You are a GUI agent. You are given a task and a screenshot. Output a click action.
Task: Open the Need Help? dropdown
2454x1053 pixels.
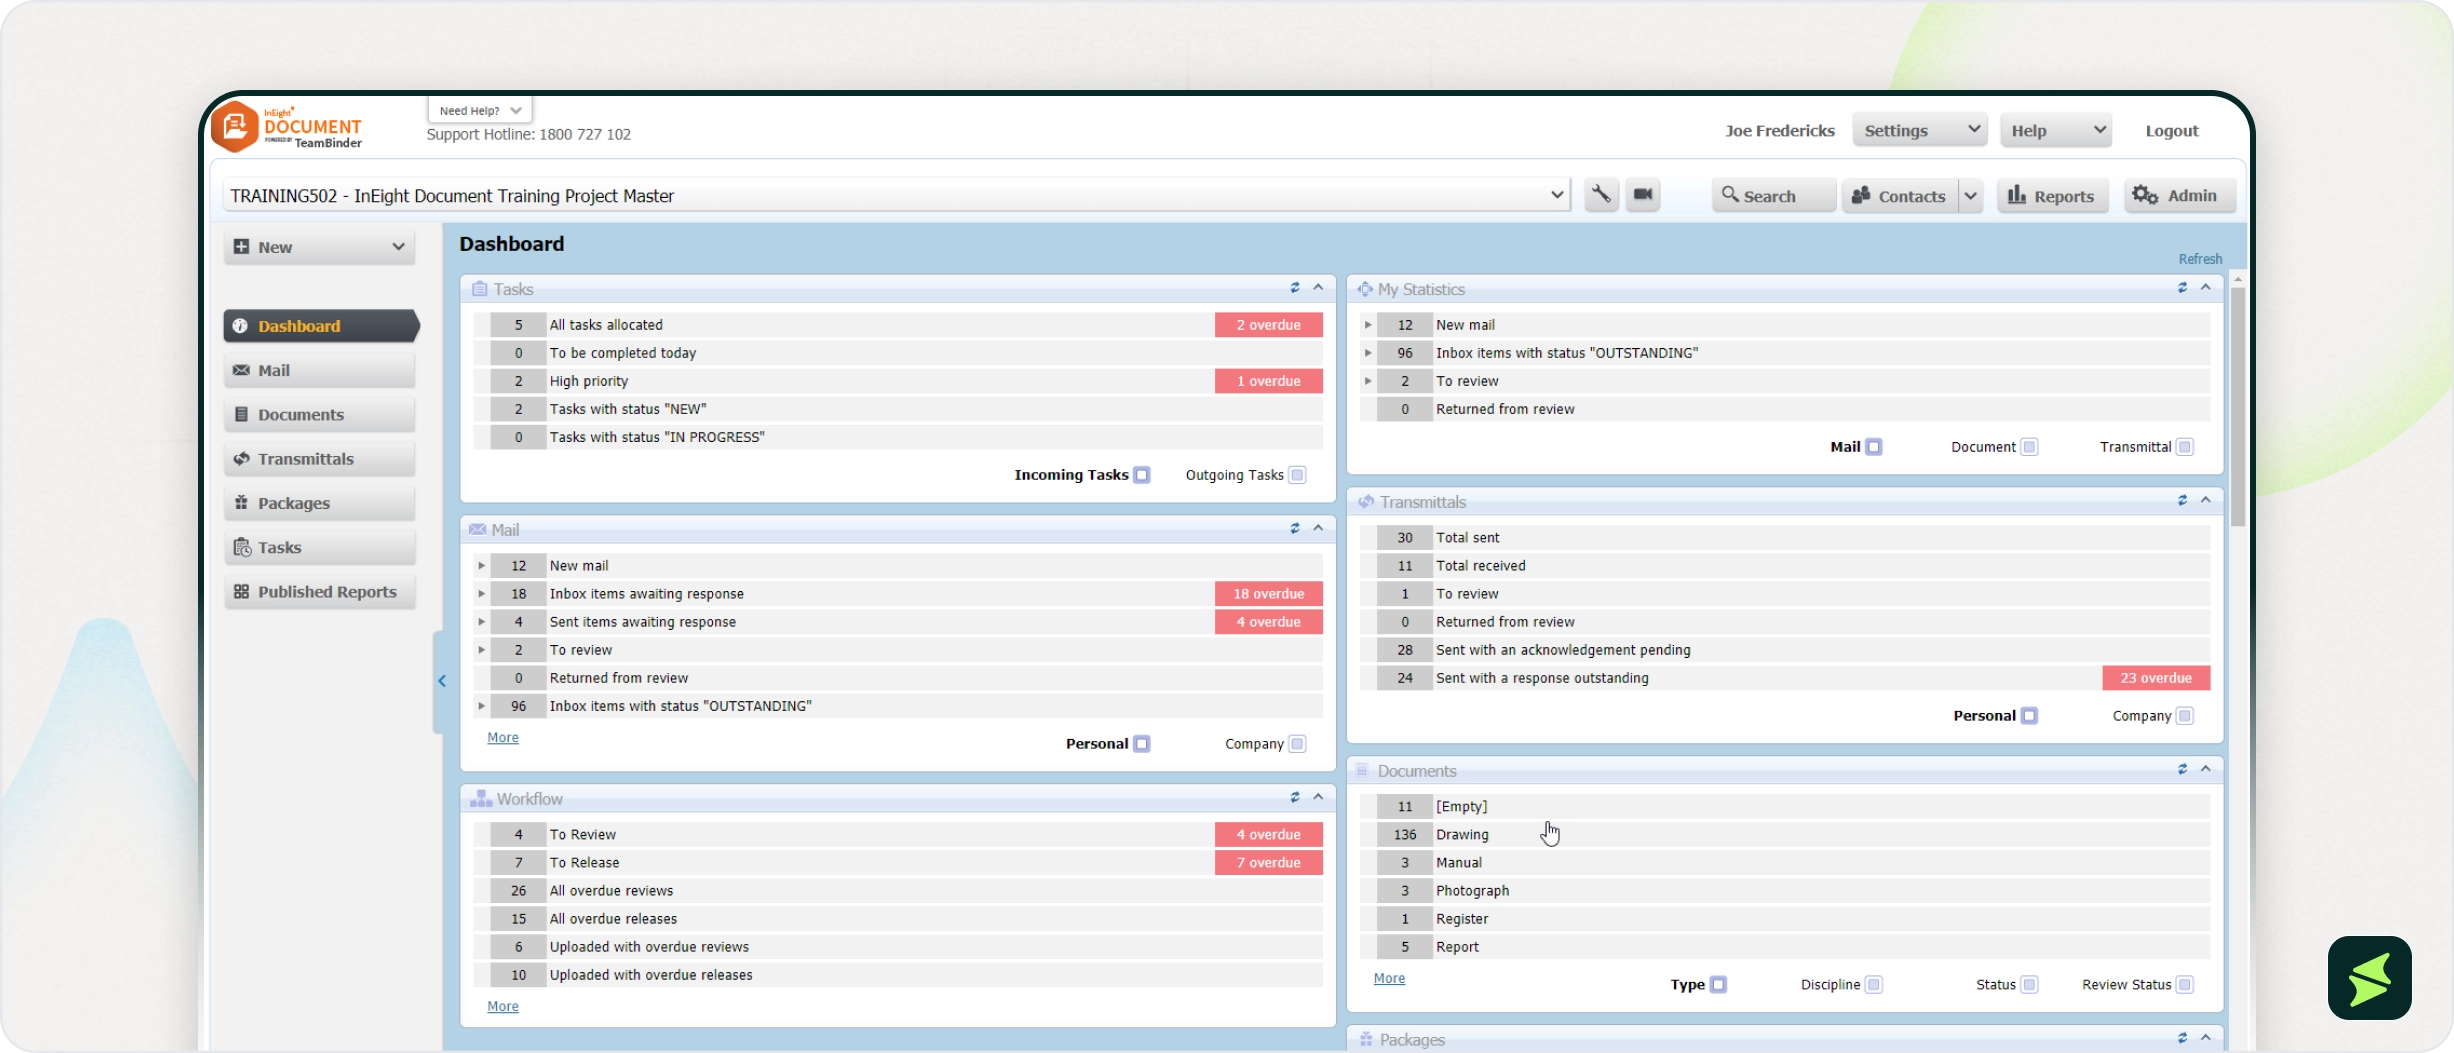pyautogui.click(x=480, y=110)
